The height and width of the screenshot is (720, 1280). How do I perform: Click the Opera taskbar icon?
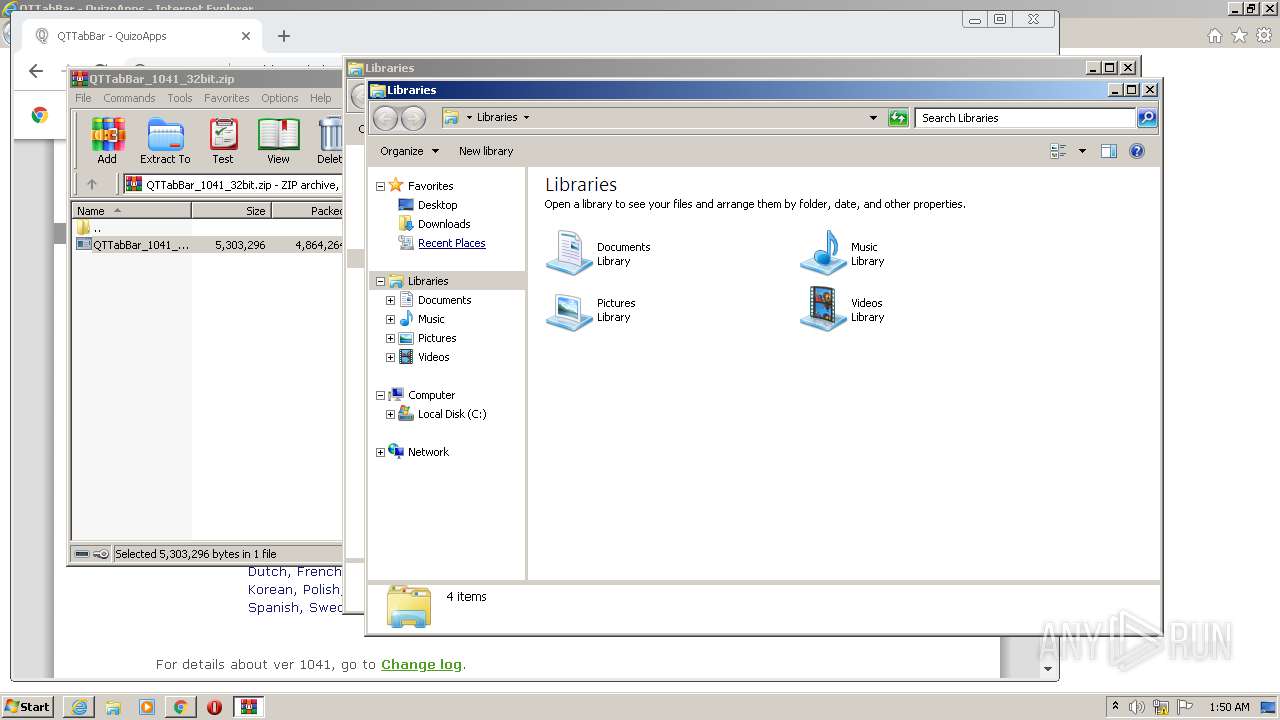[x=214, y=707]
